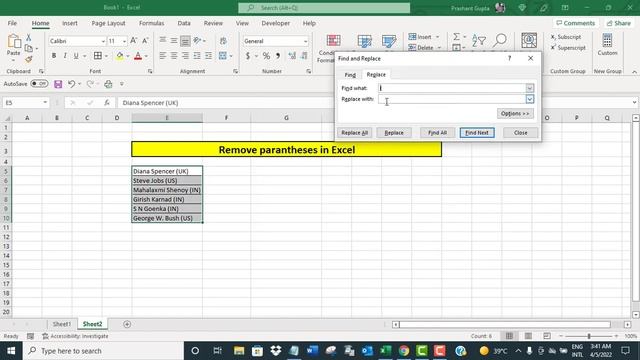Click the Quick Print icon
The height and width of the screenshot is (360, 640).
pyautogui.click(x=108, y=84)
